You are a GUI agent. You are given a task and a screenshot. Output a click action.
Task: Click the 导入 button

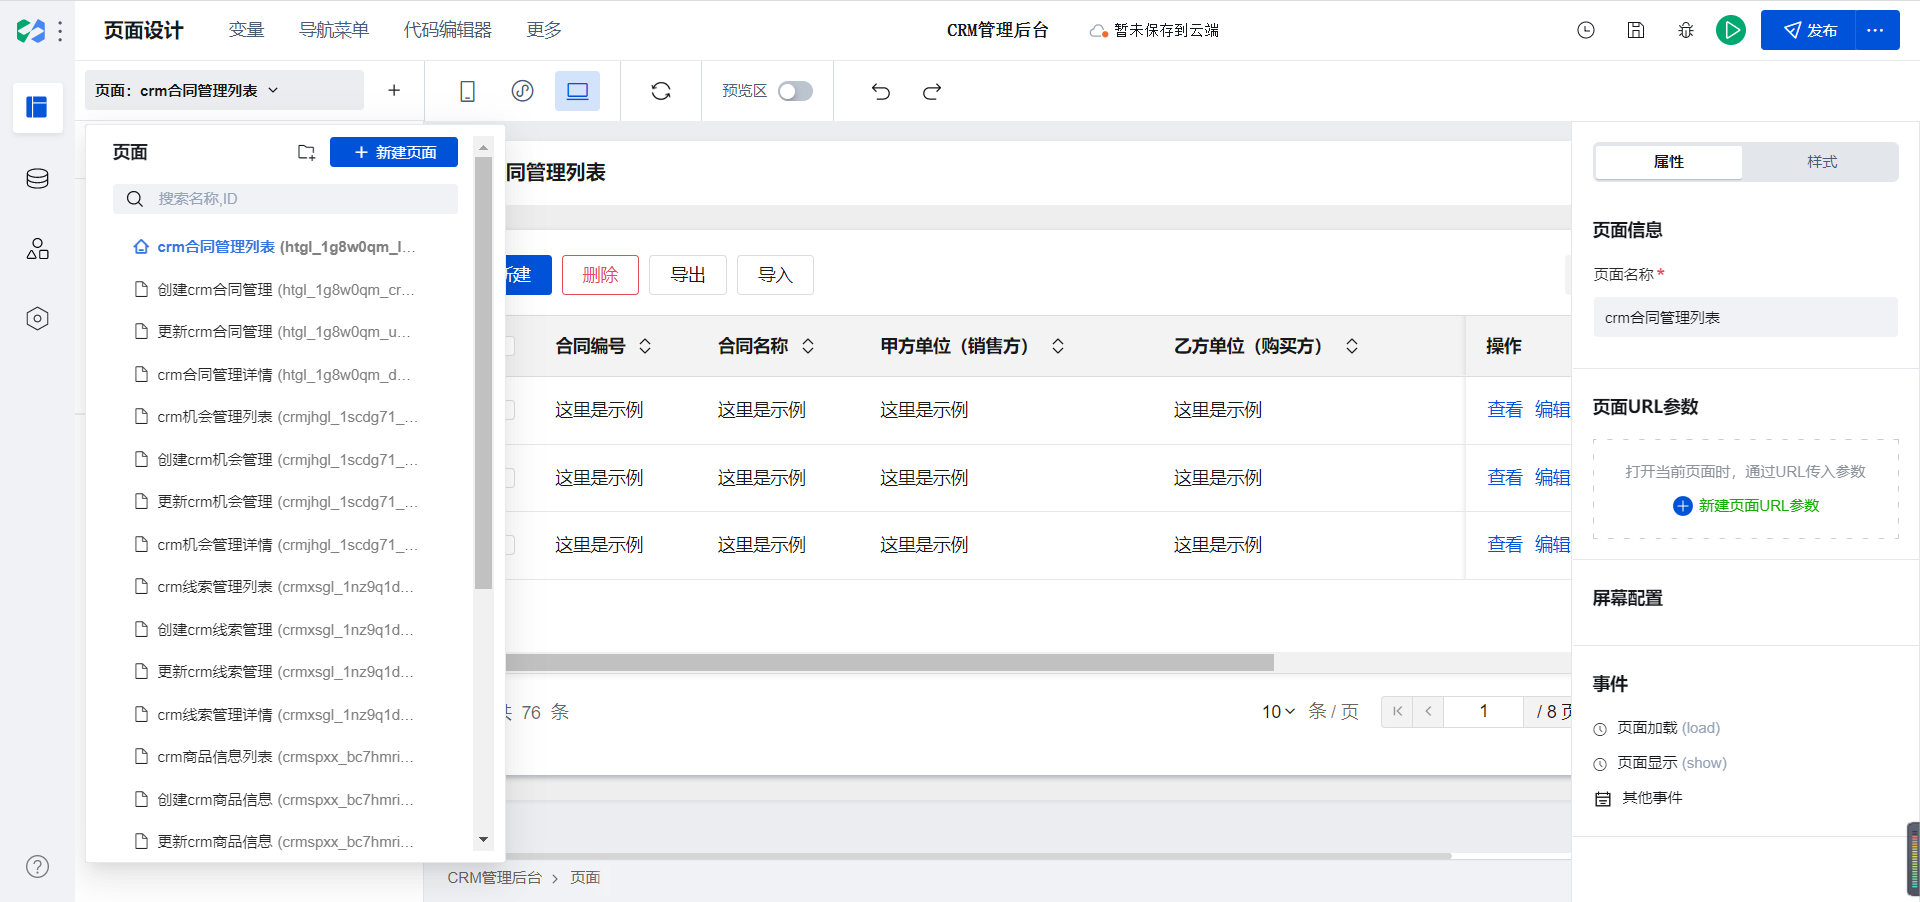pos(775,275)
